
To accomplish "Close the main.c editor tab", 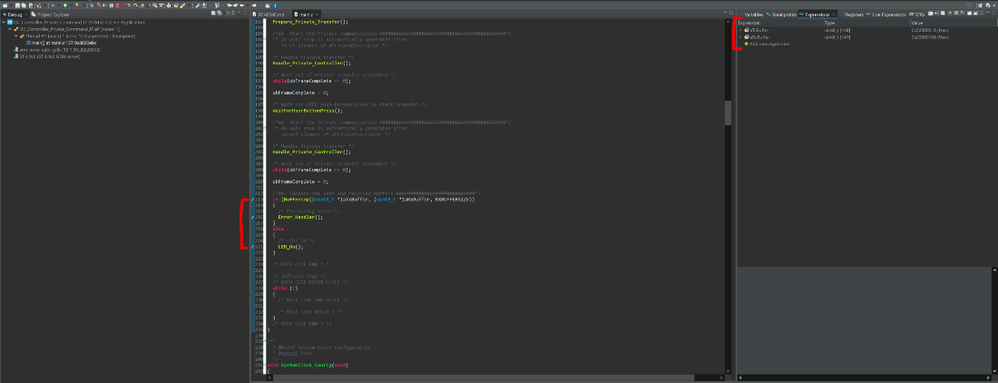I will pos(317,14).
